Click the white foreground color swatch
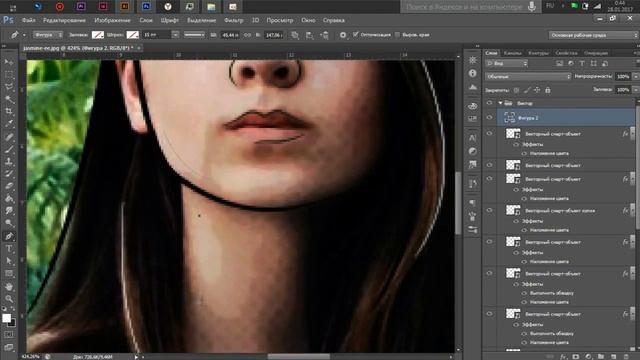Screen dimensions: 640x360 click(7, 318)
